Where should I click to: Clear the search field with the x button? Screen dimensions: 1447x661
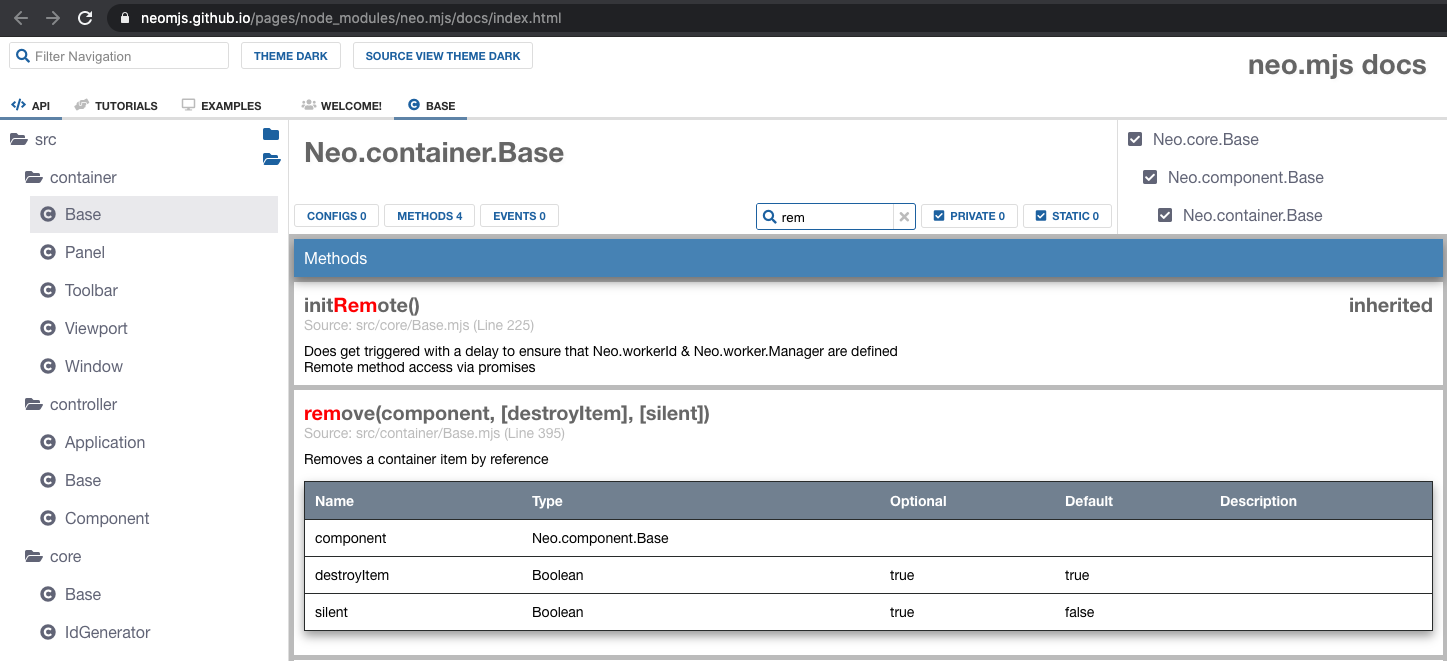pyautogui.click(x=903, y=216)
